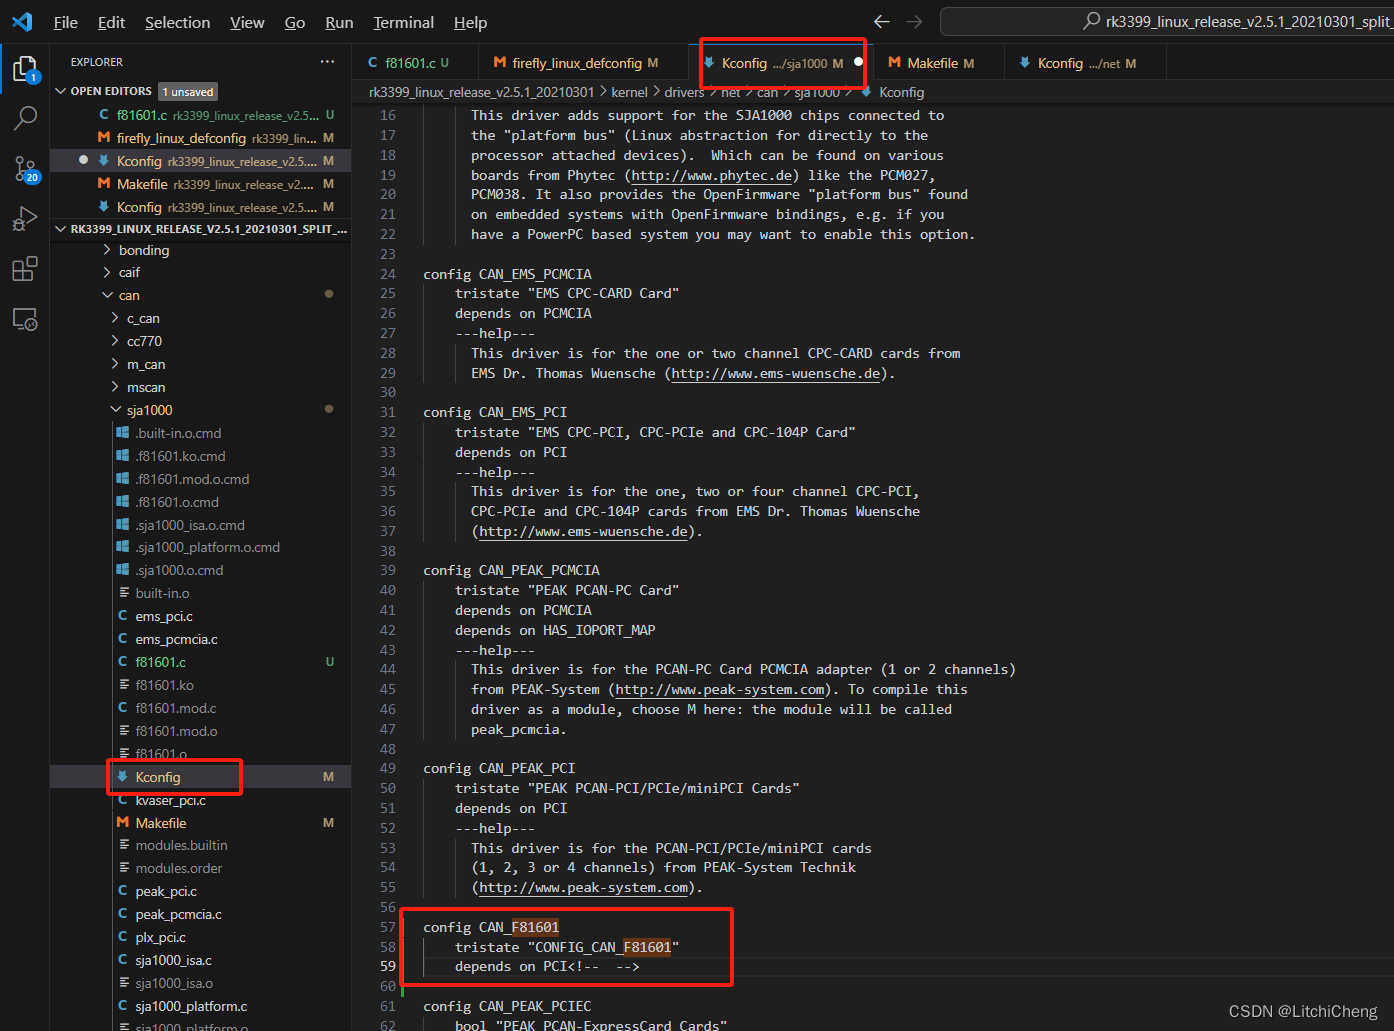The height and width of the screenshot is (1031, 1394).
Task: Open Explorer views and more actions ellipsis
Action: 327,62
